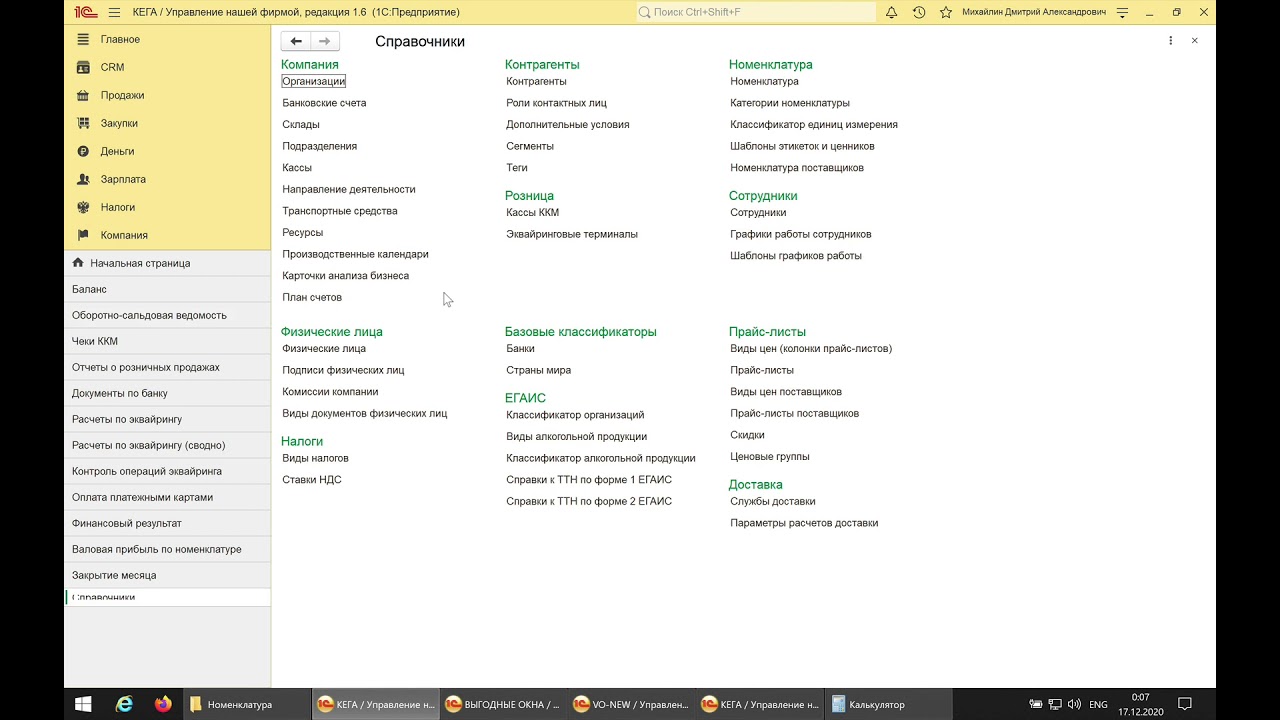Open the Подразделения link
1280x720 pixels.
tap(319, 146)
